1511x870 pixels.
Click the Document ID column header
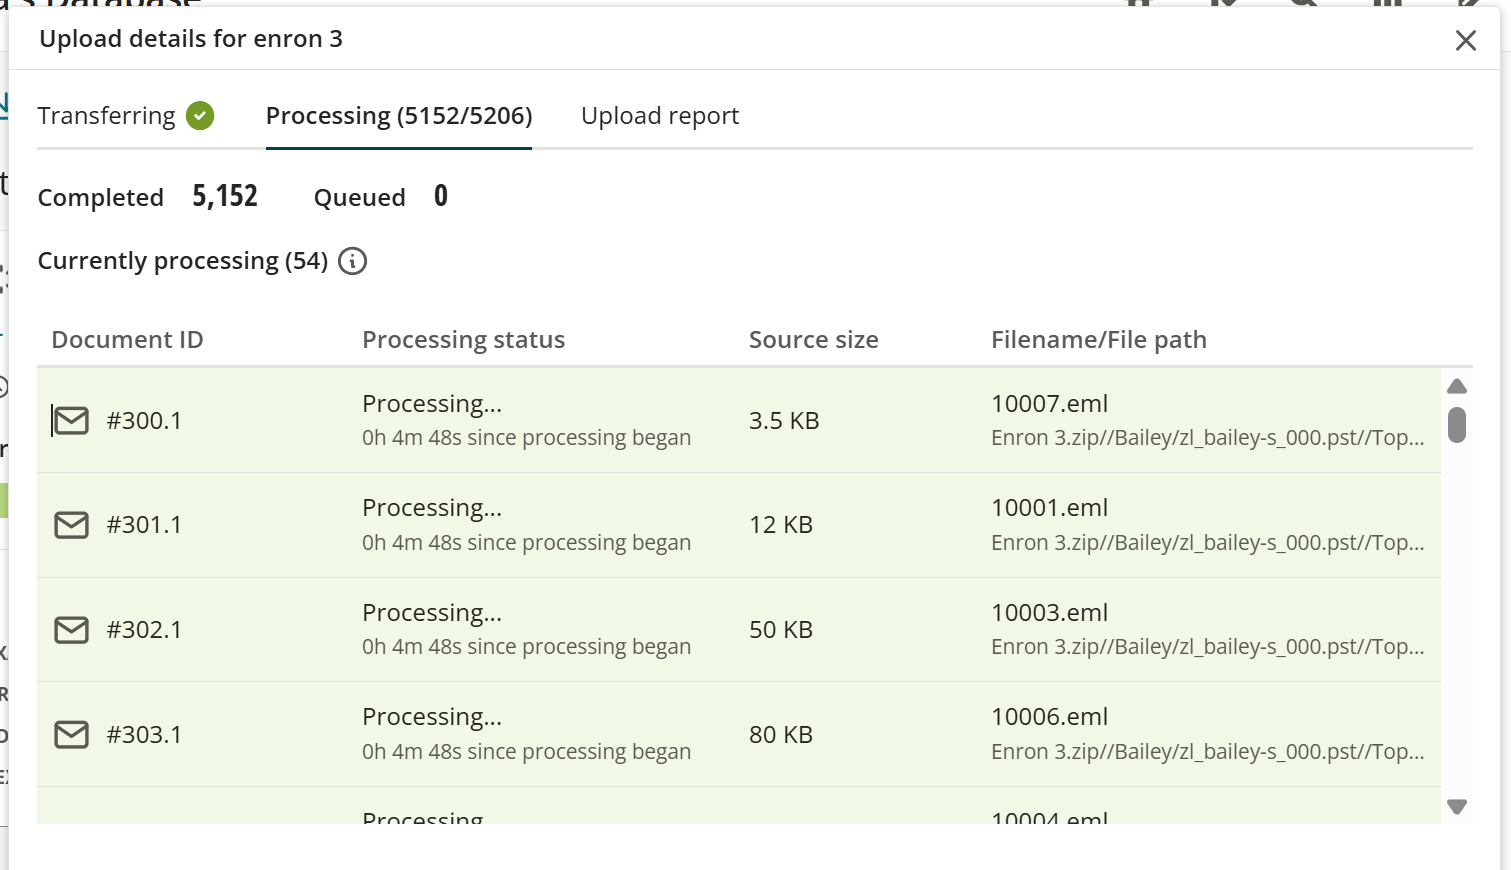click(x=127, y=340)
